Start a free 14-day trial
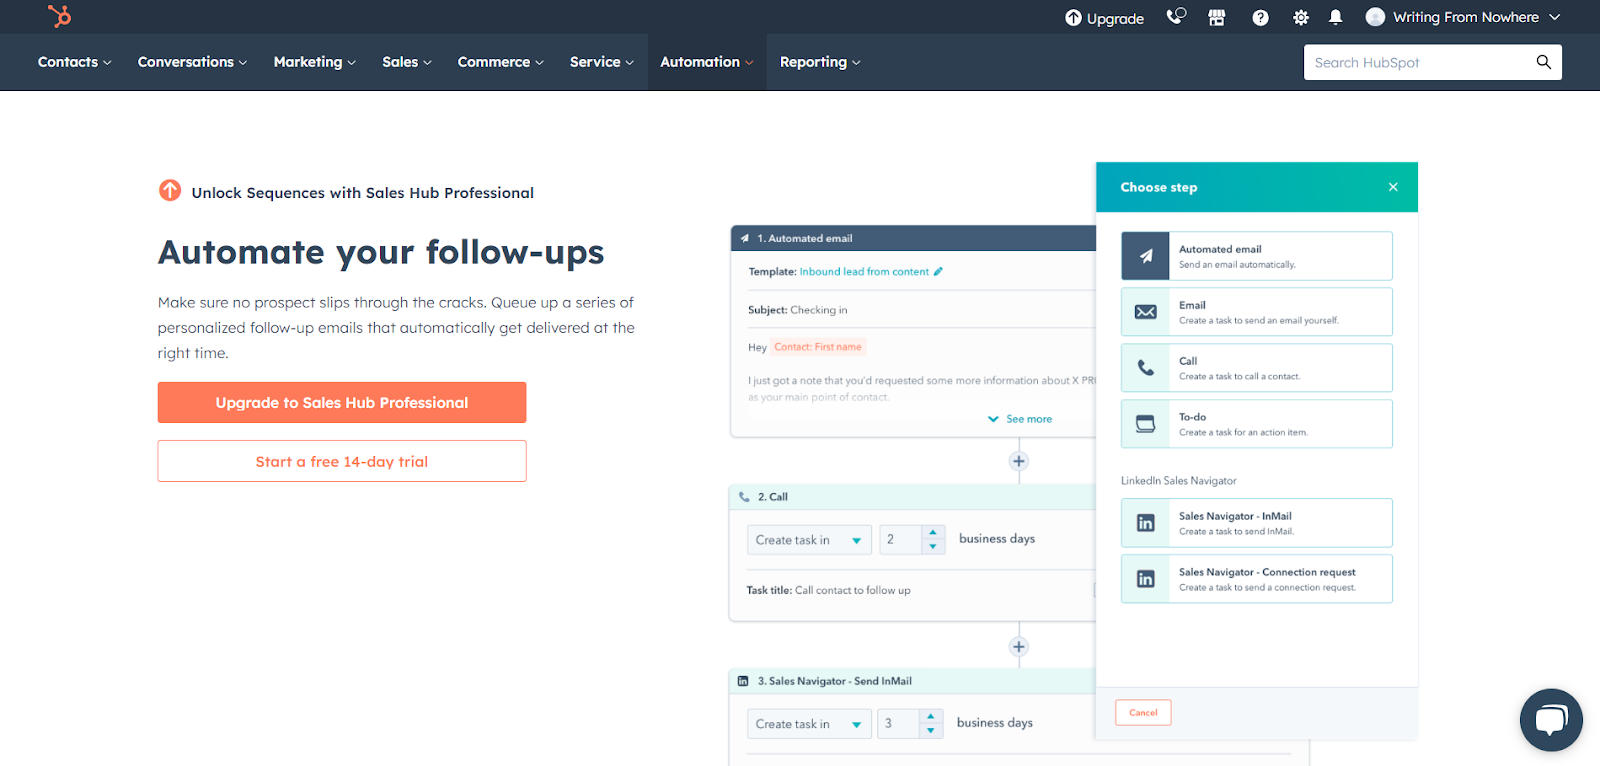1600x766 pixels. [342, 461]
